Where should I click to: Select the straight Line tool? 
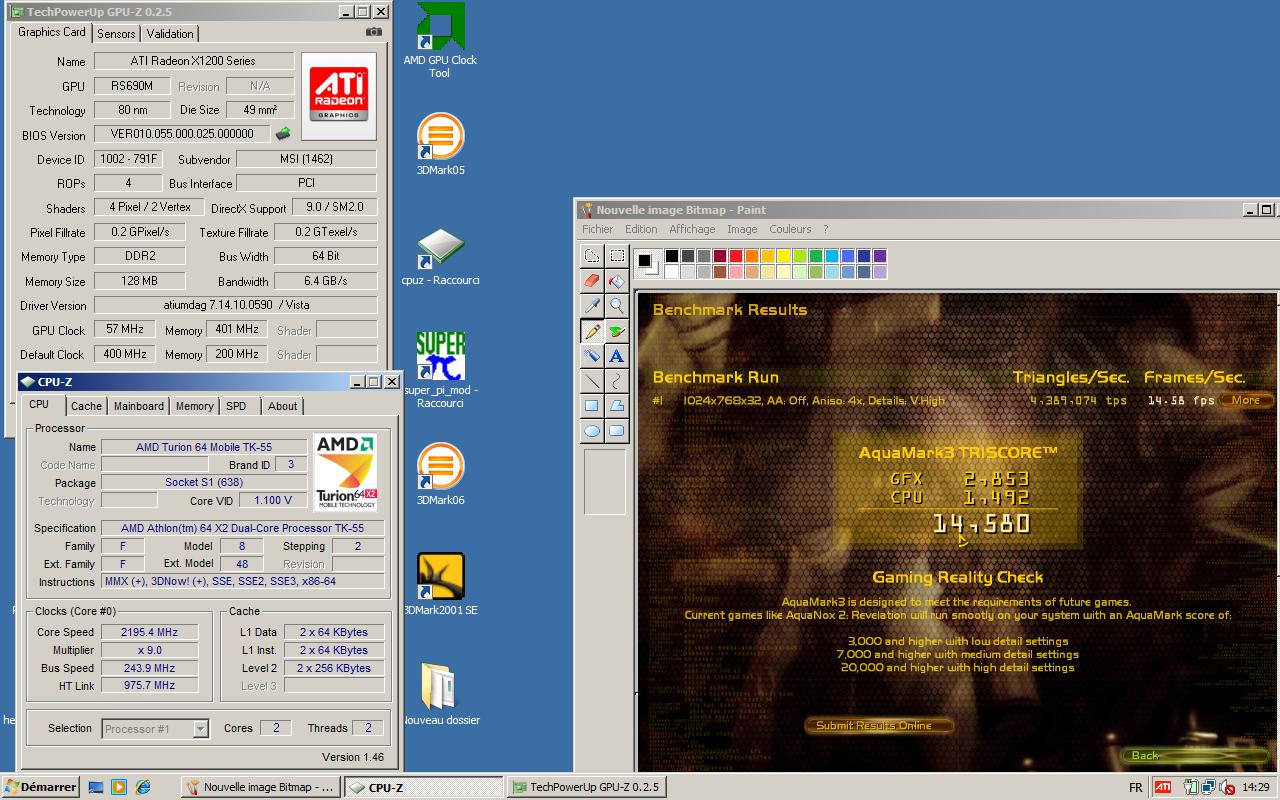(592, 381)
